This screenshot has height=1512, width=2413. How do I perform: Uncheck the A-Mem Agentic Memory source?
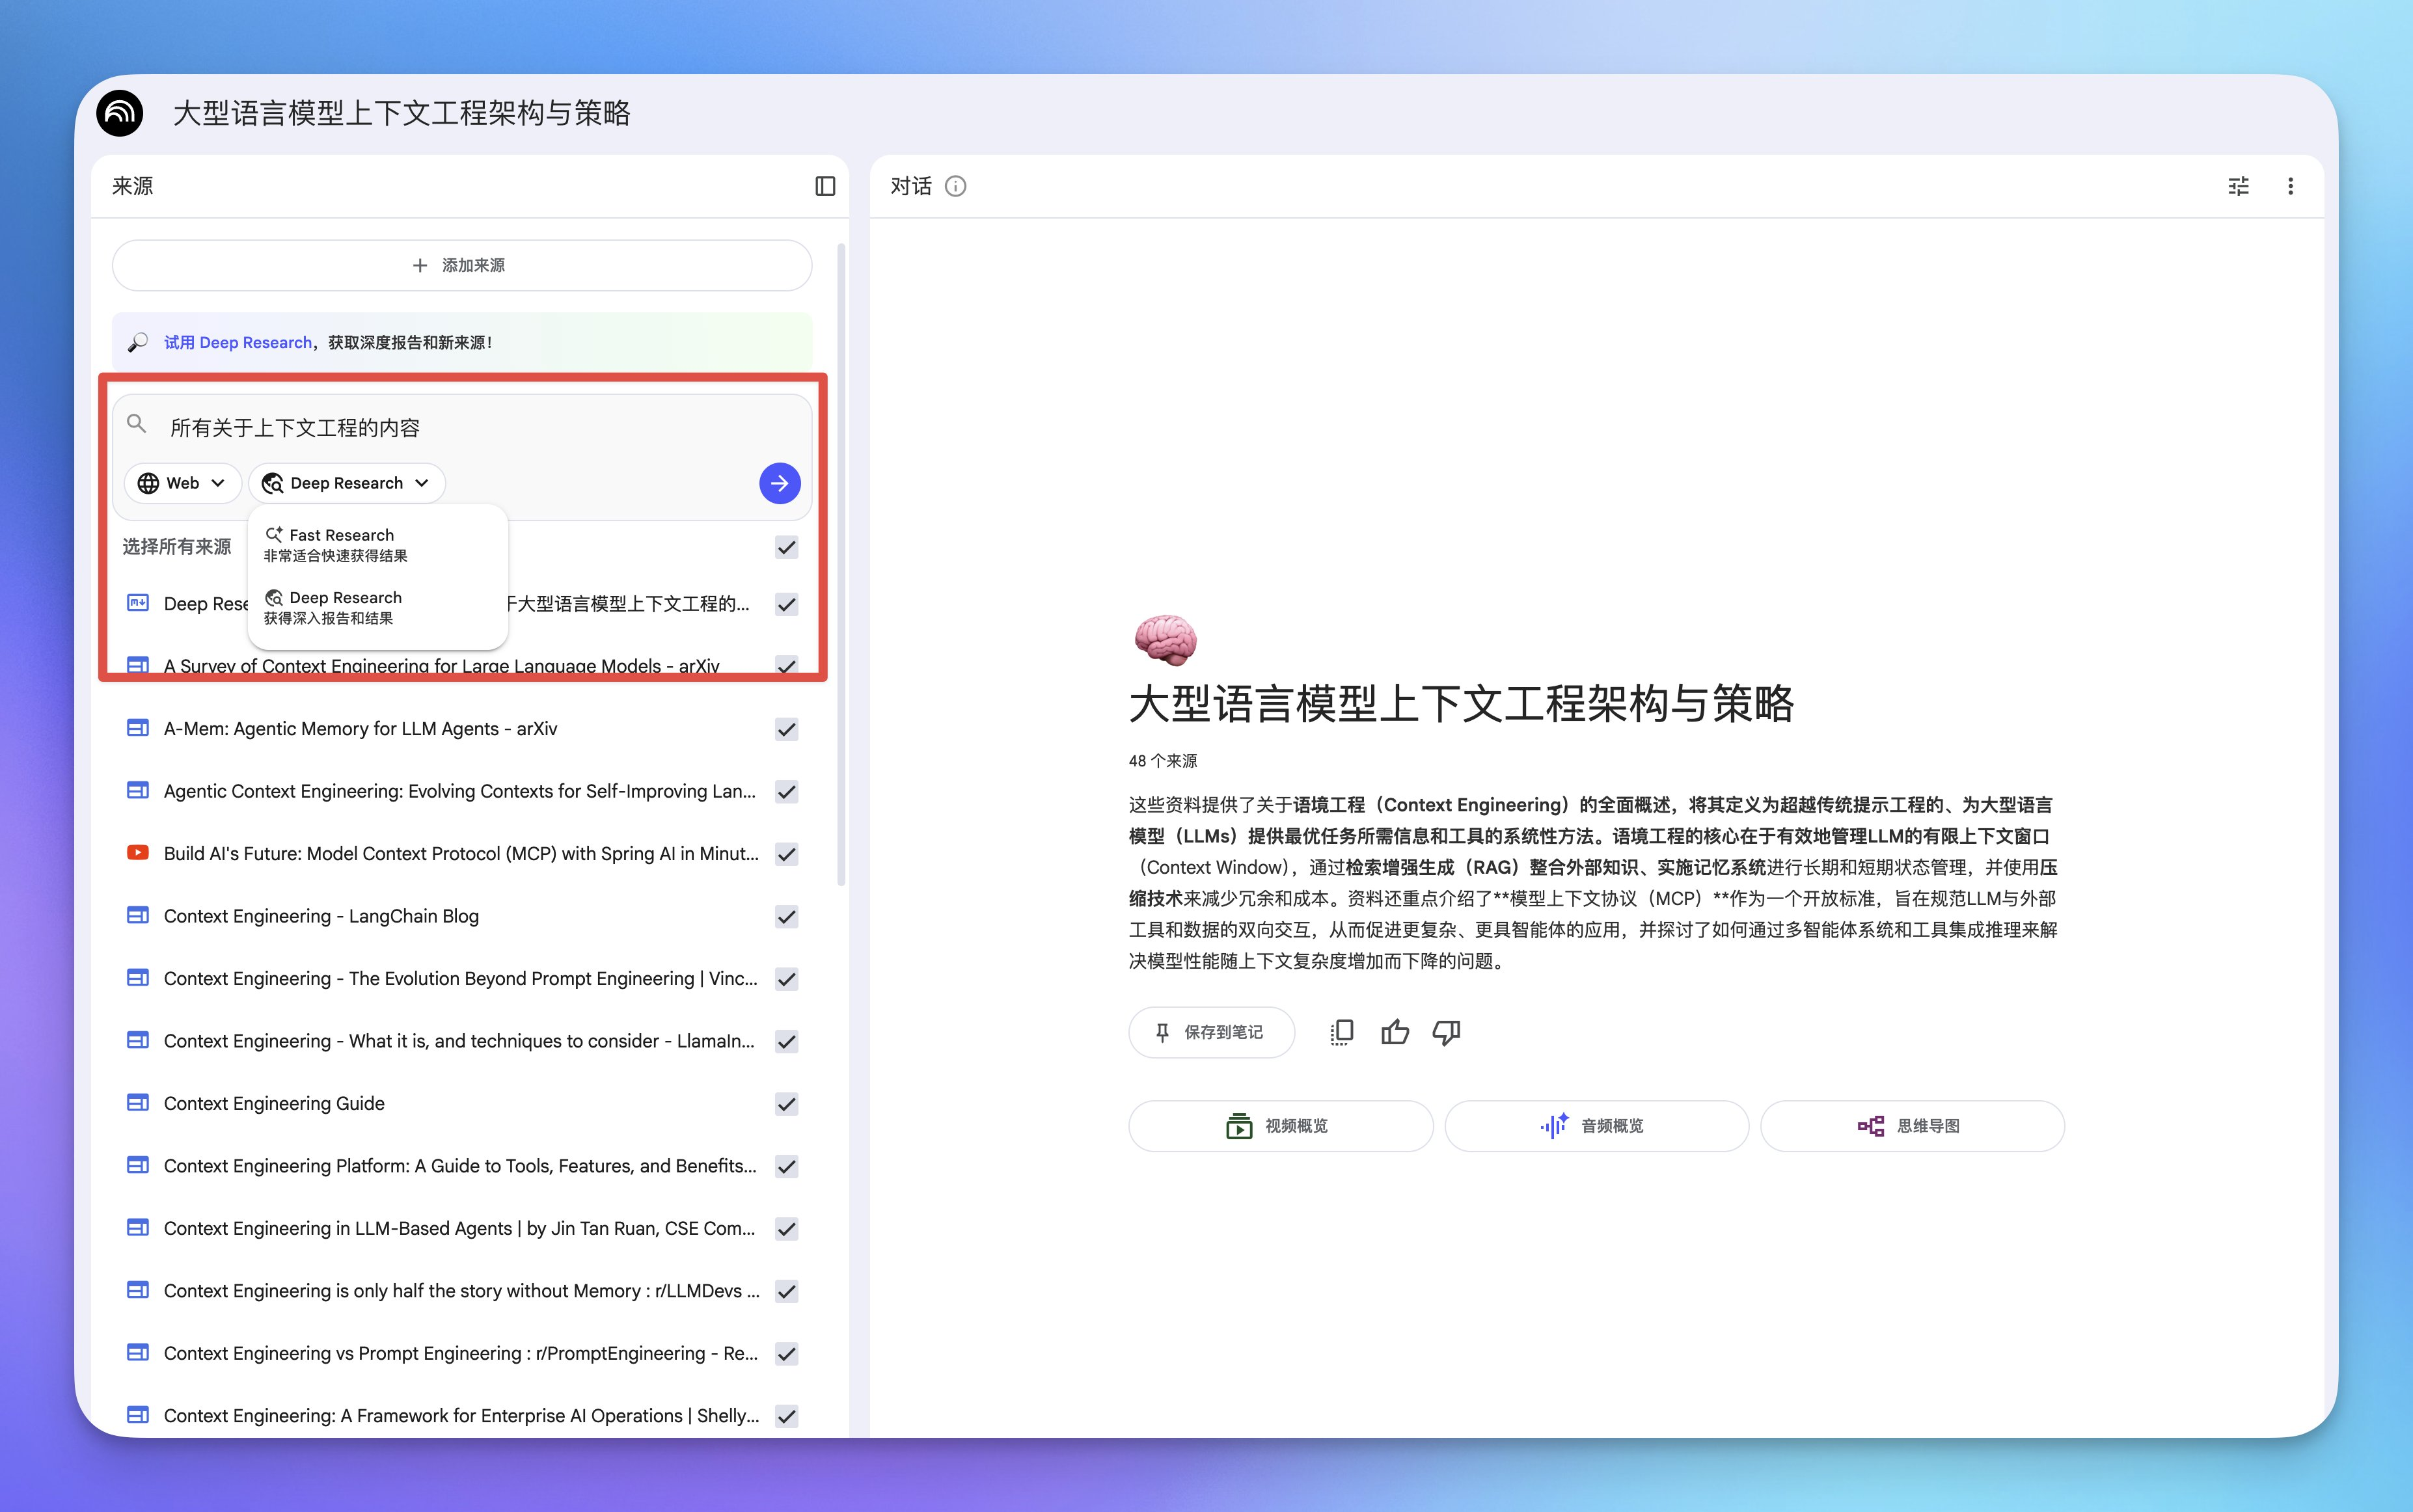point(787,729)
